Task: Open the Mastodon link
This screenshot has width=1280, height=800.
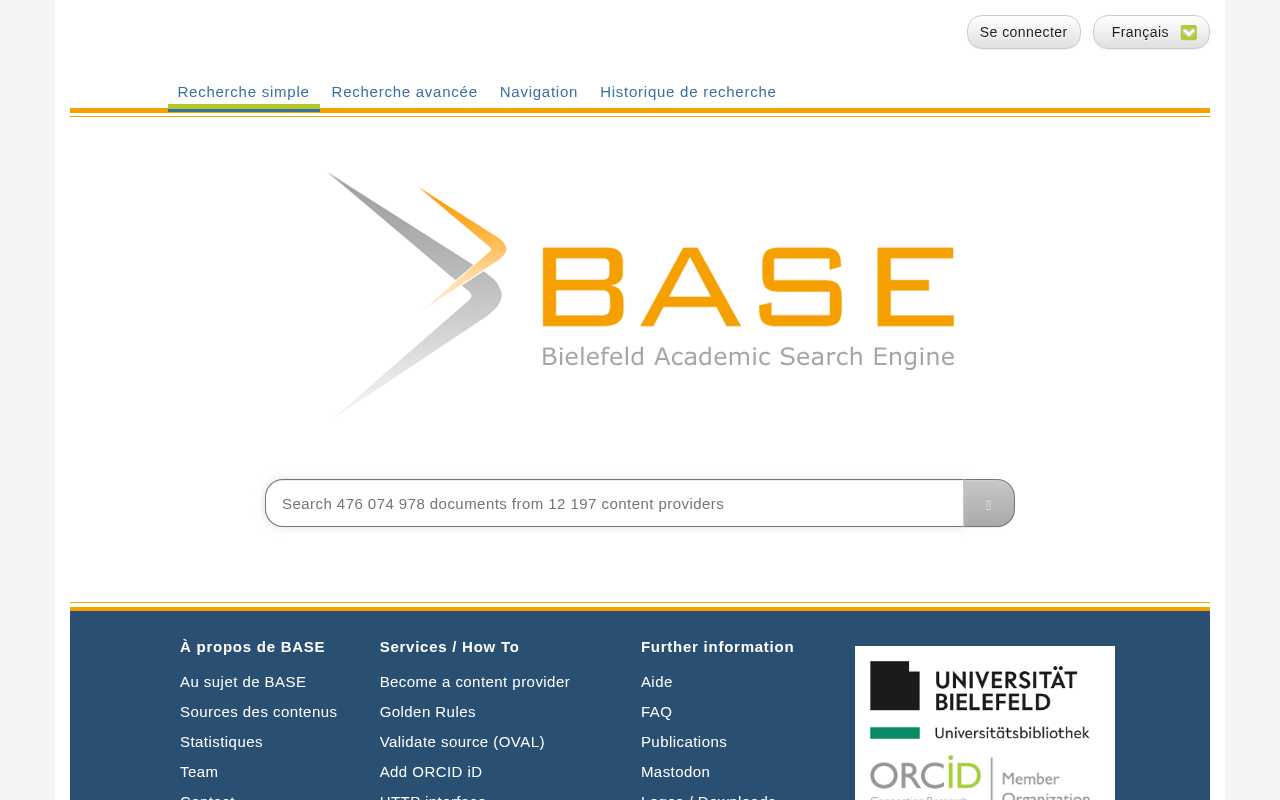Action: coord(675,771)
